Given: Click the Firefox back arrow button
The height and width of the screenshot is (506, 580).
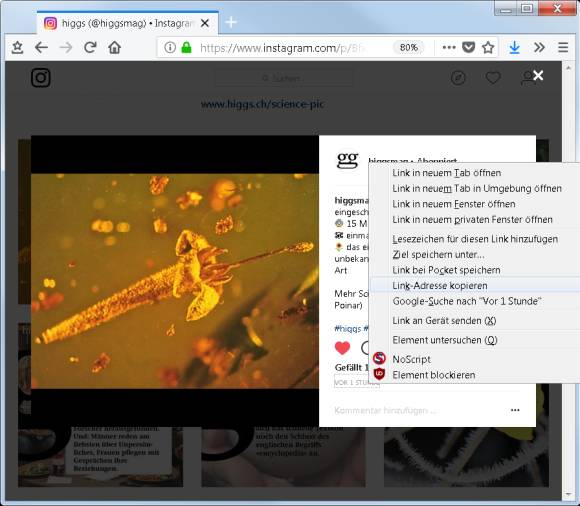Looking at the screenshot, I should 41,47.
